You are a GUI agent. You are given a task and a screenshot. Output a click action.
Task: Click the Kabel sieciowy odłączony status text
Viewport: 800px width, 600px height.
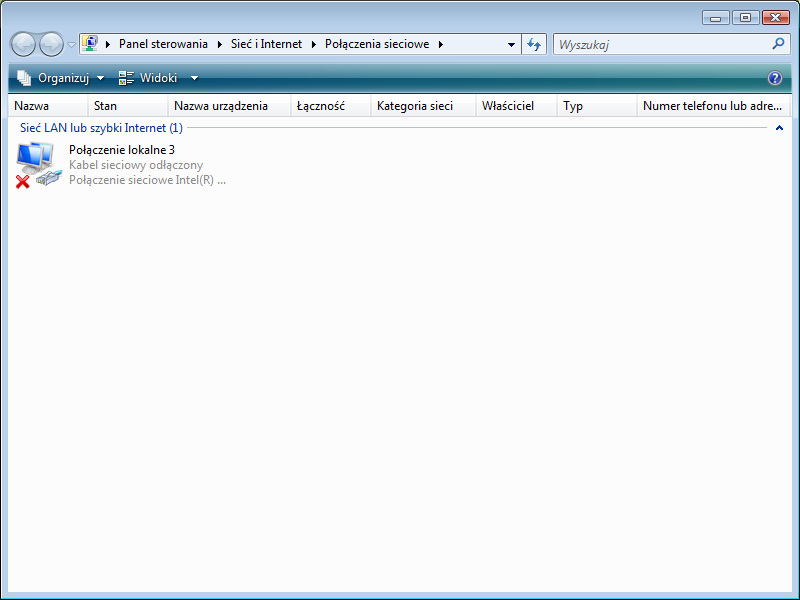tap(136, 165)
